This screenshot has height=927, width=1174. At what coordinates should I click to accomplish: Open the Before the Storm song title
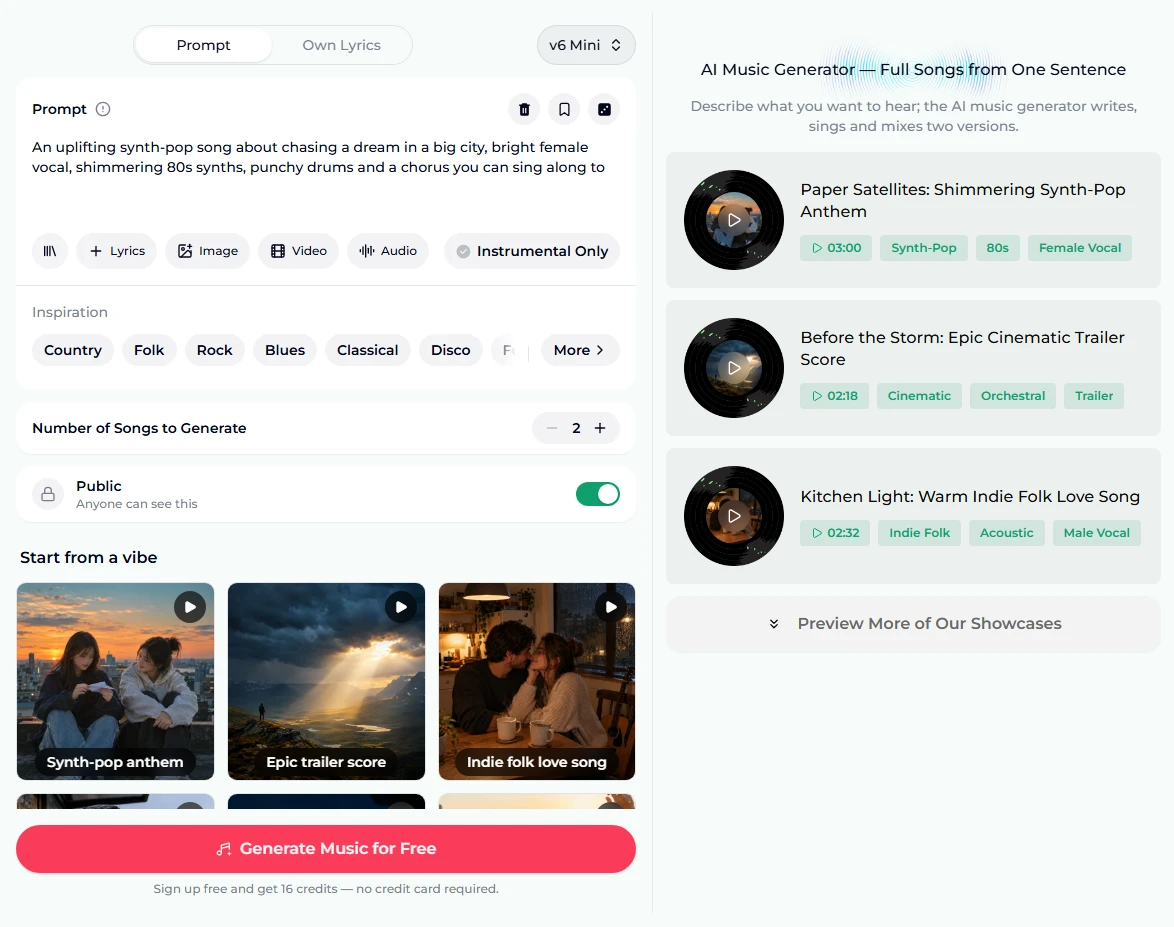(x=962, y=348)
